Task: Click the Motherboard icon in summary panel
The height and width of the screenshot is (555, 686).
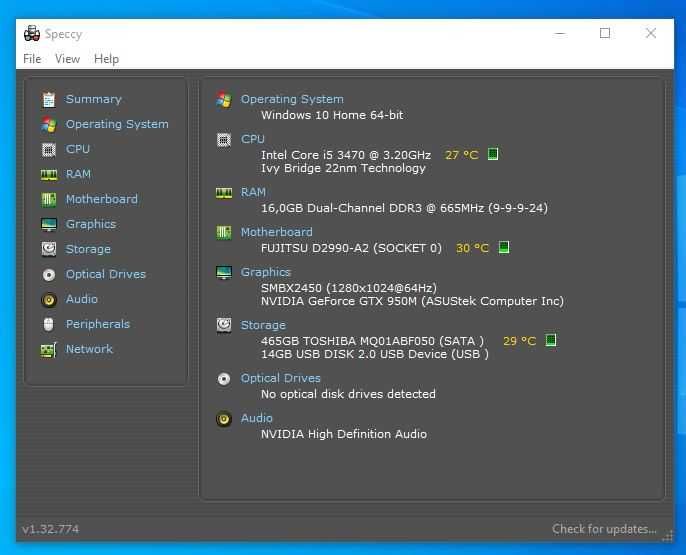Action: pos(224,232)
